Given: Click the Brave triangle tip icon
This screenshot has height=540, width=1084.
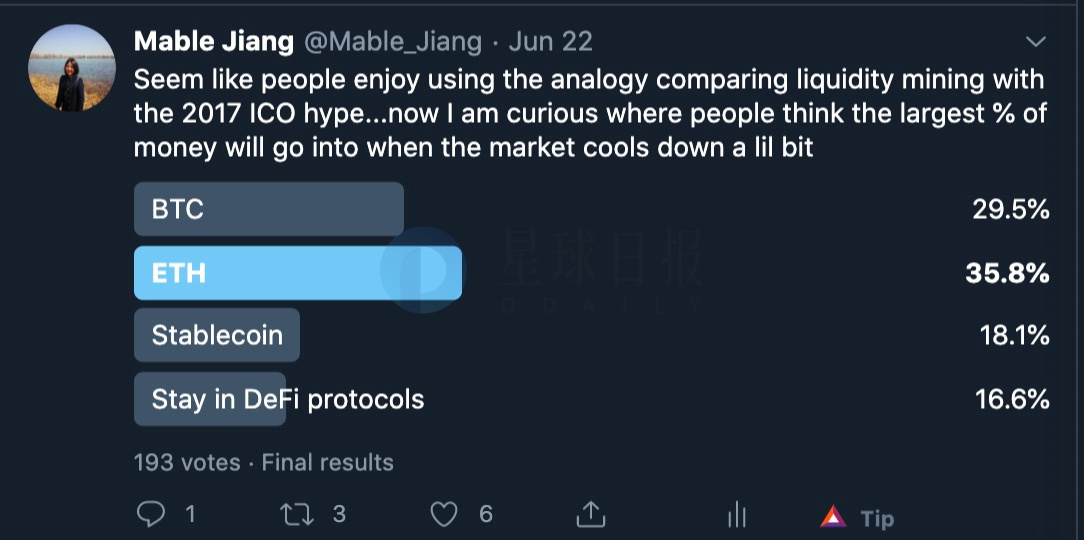Looking at the screenshot, I should click(x=833, y=516).
